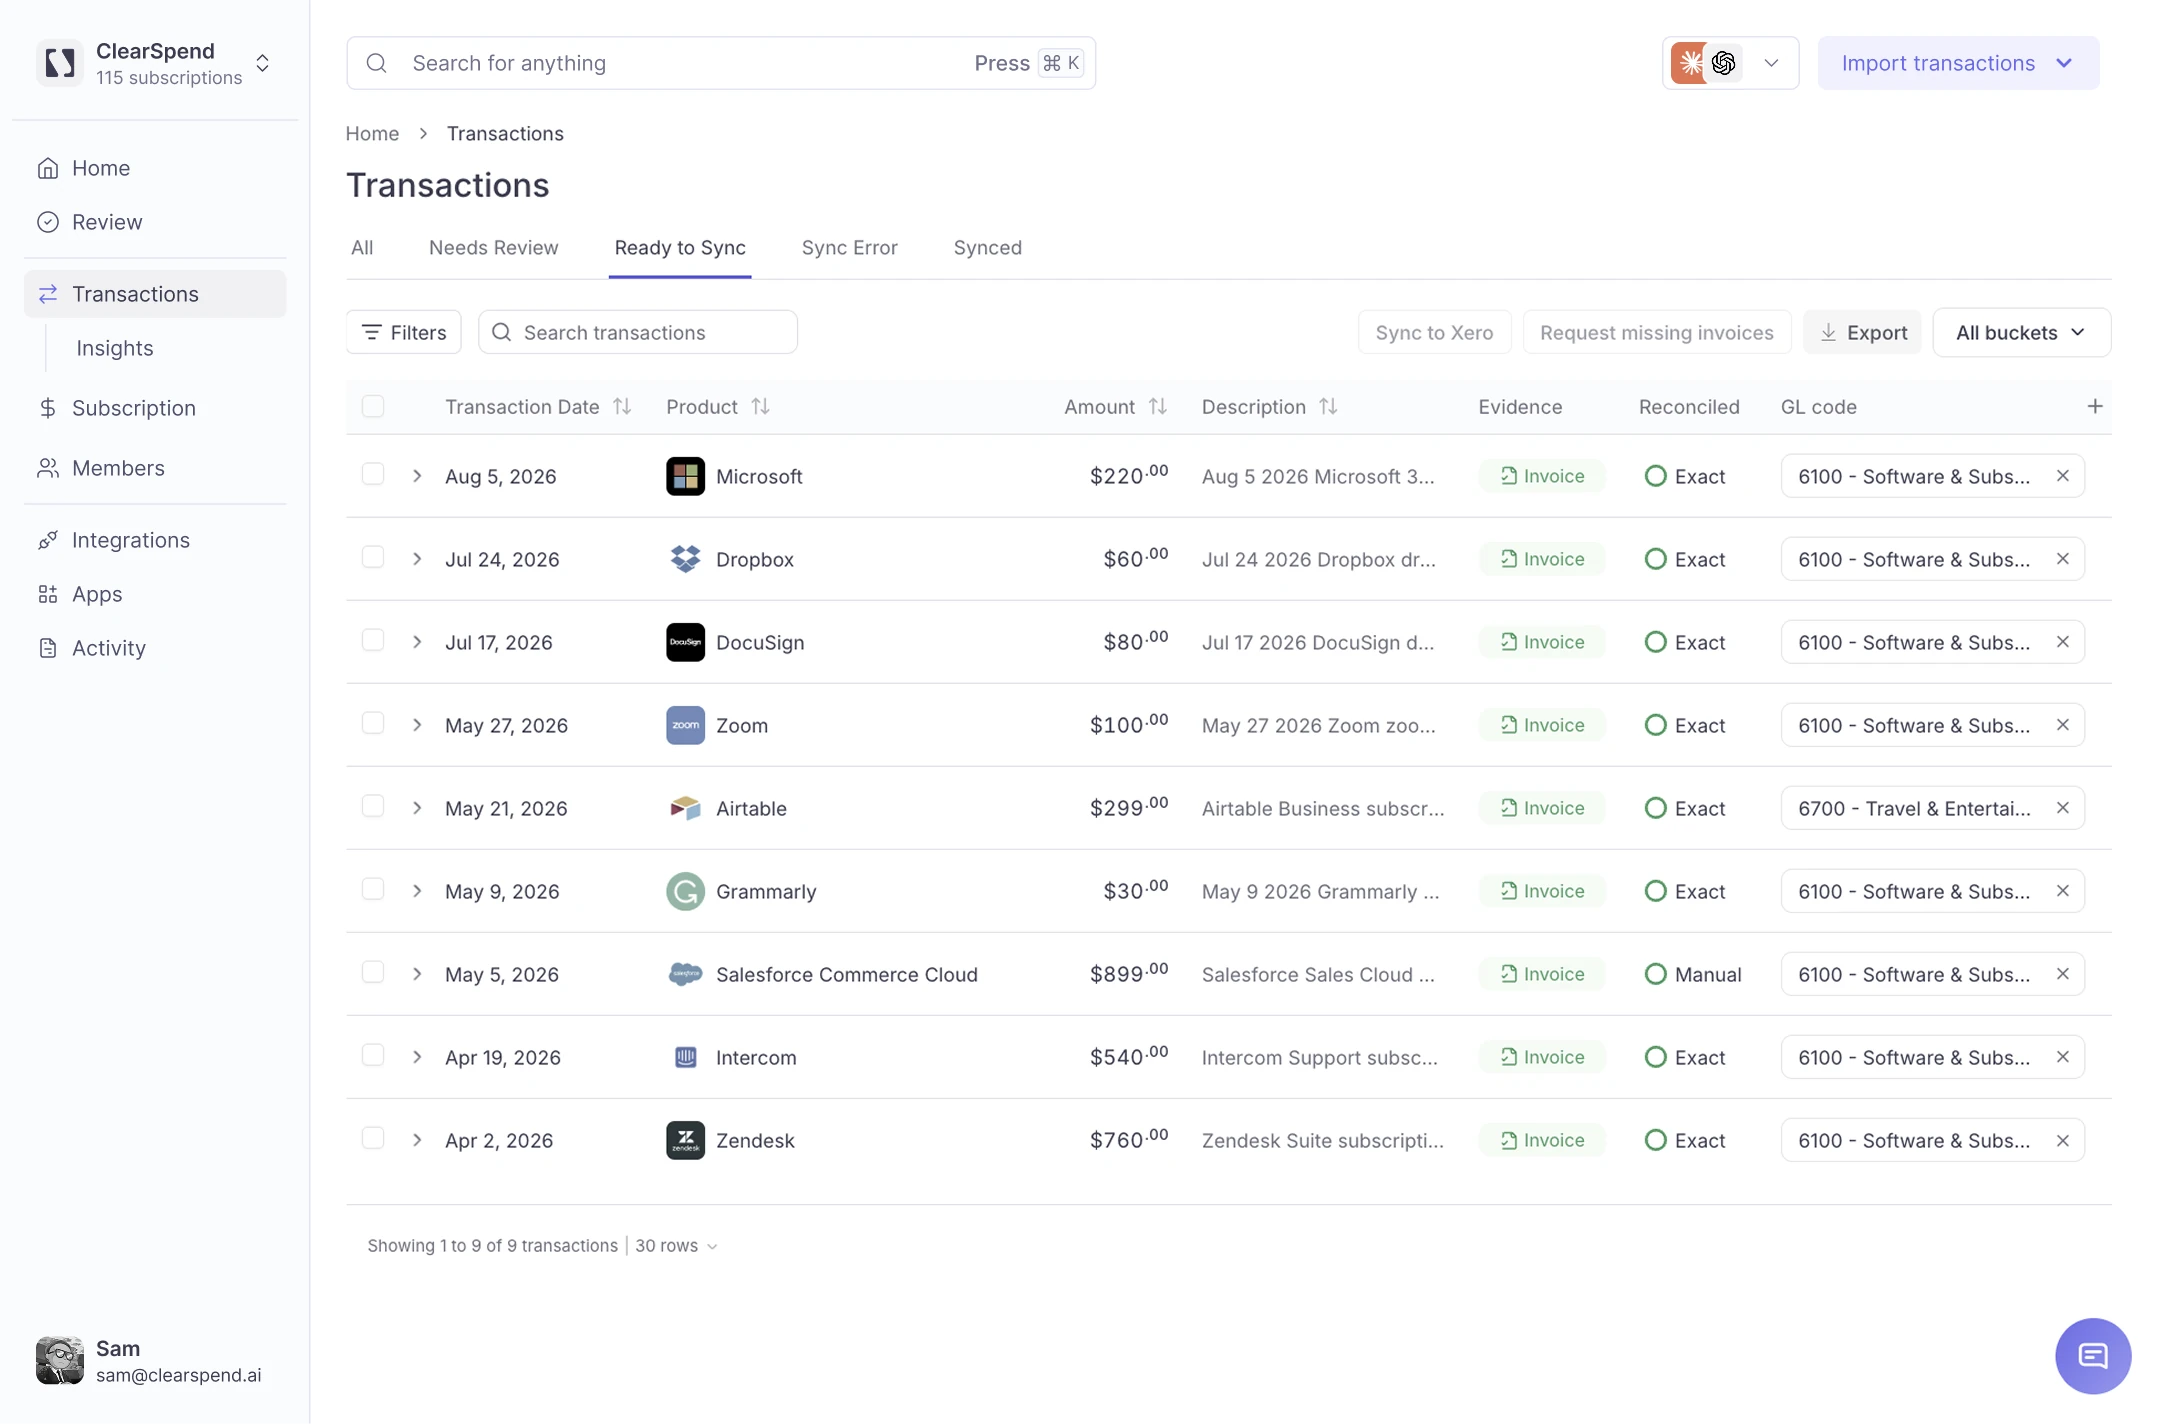Click Request missing invoices
The height and width of the screenshot is (1424, 2160).
[1656, 332]
